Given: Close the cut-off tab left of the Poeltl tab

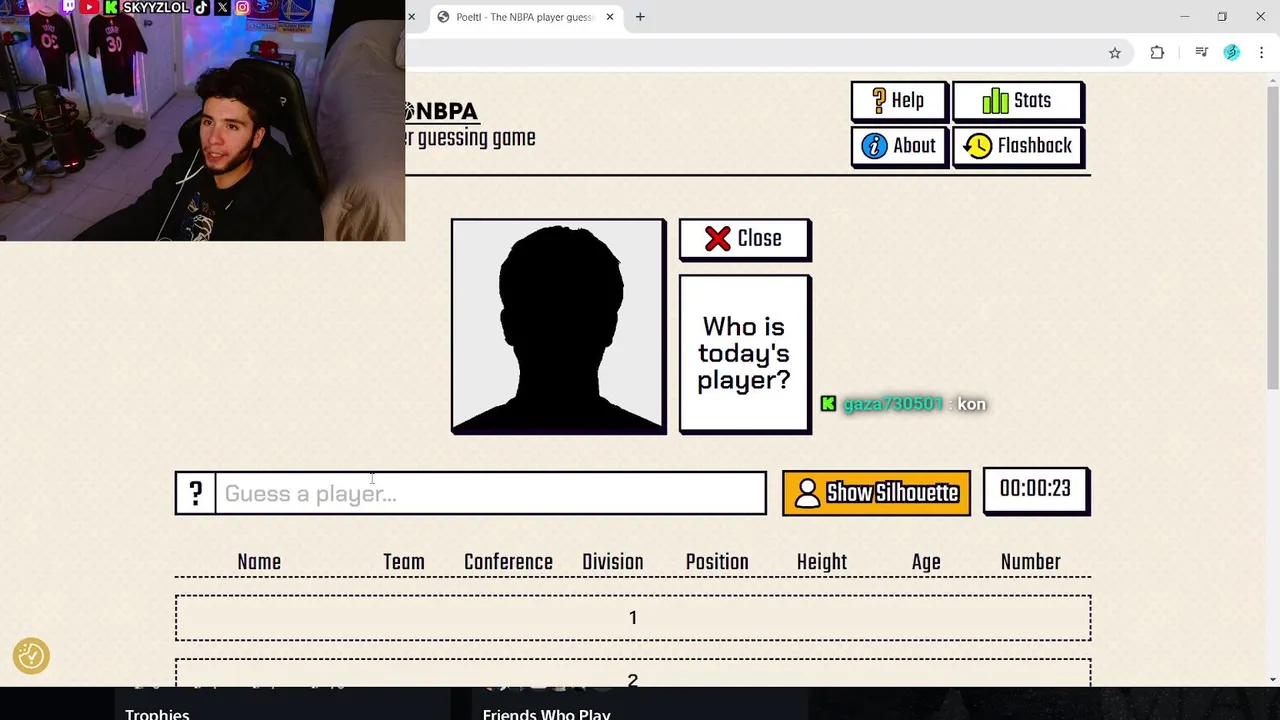Looking at the screenshot, I should point(411,17).
